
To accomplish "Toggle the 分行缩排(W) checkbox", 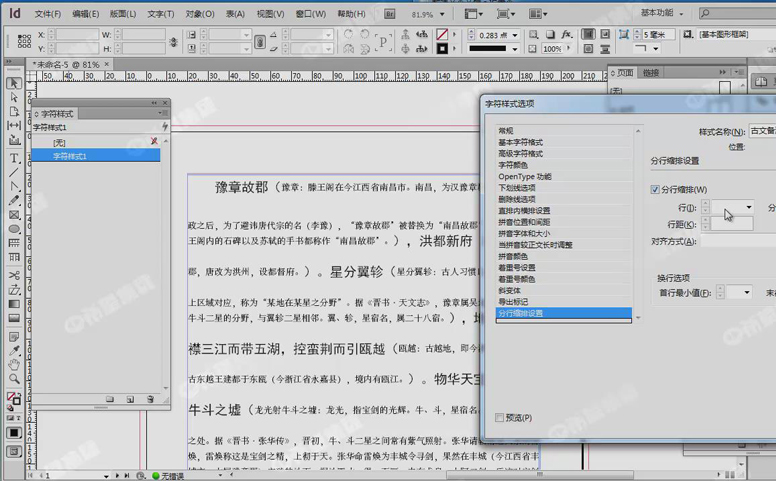I will pos(656,190).
